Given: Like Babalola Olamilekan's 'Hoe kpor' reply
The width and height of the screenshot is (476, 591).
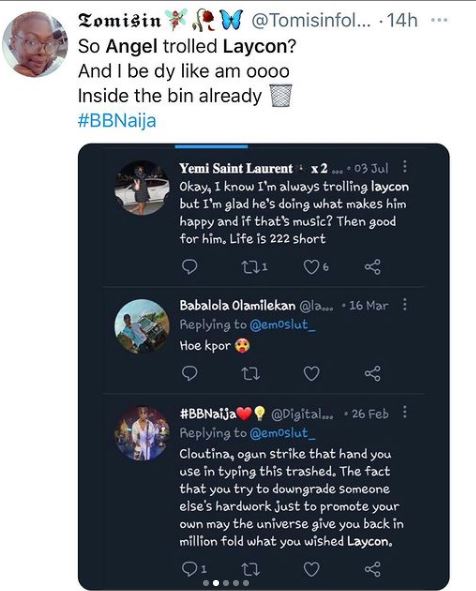Looking at the screenshot, I should 312,374.
